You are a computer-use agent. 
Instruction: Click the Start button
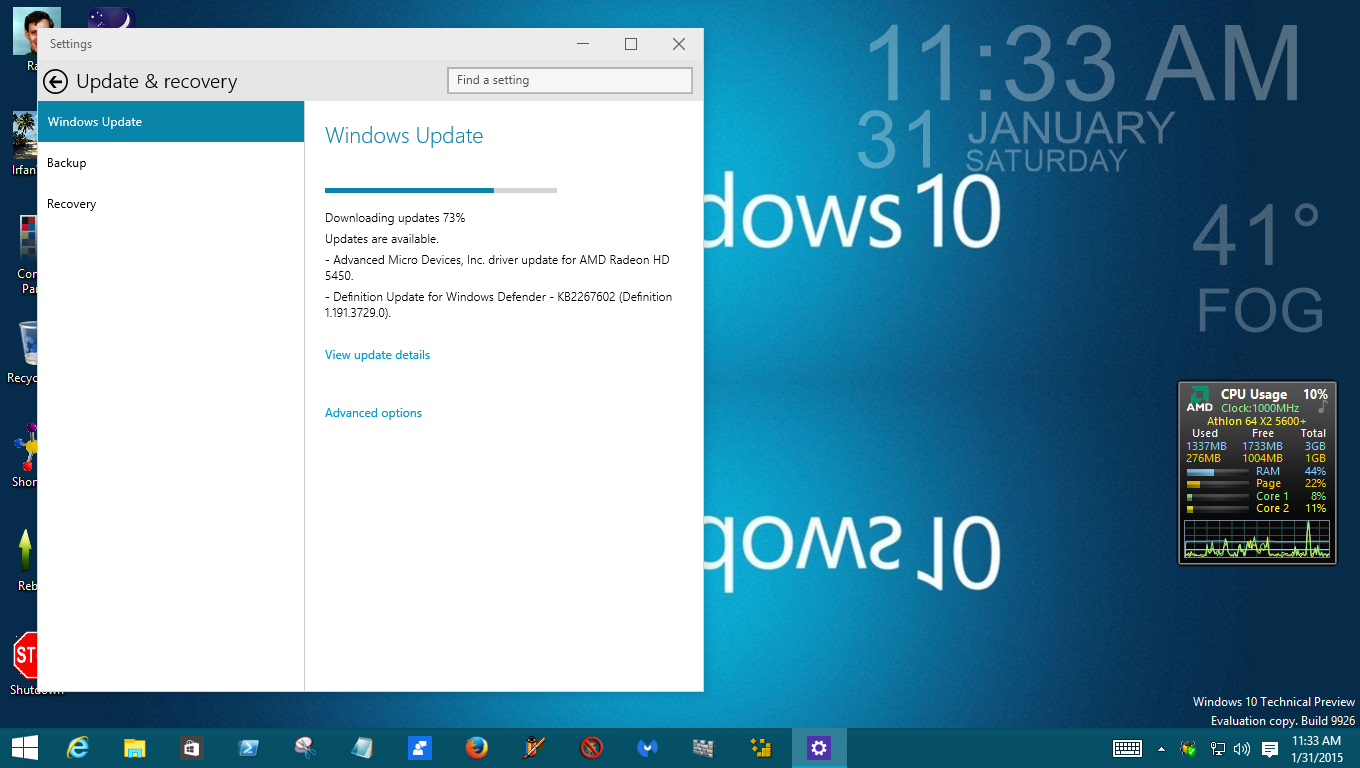24,747
